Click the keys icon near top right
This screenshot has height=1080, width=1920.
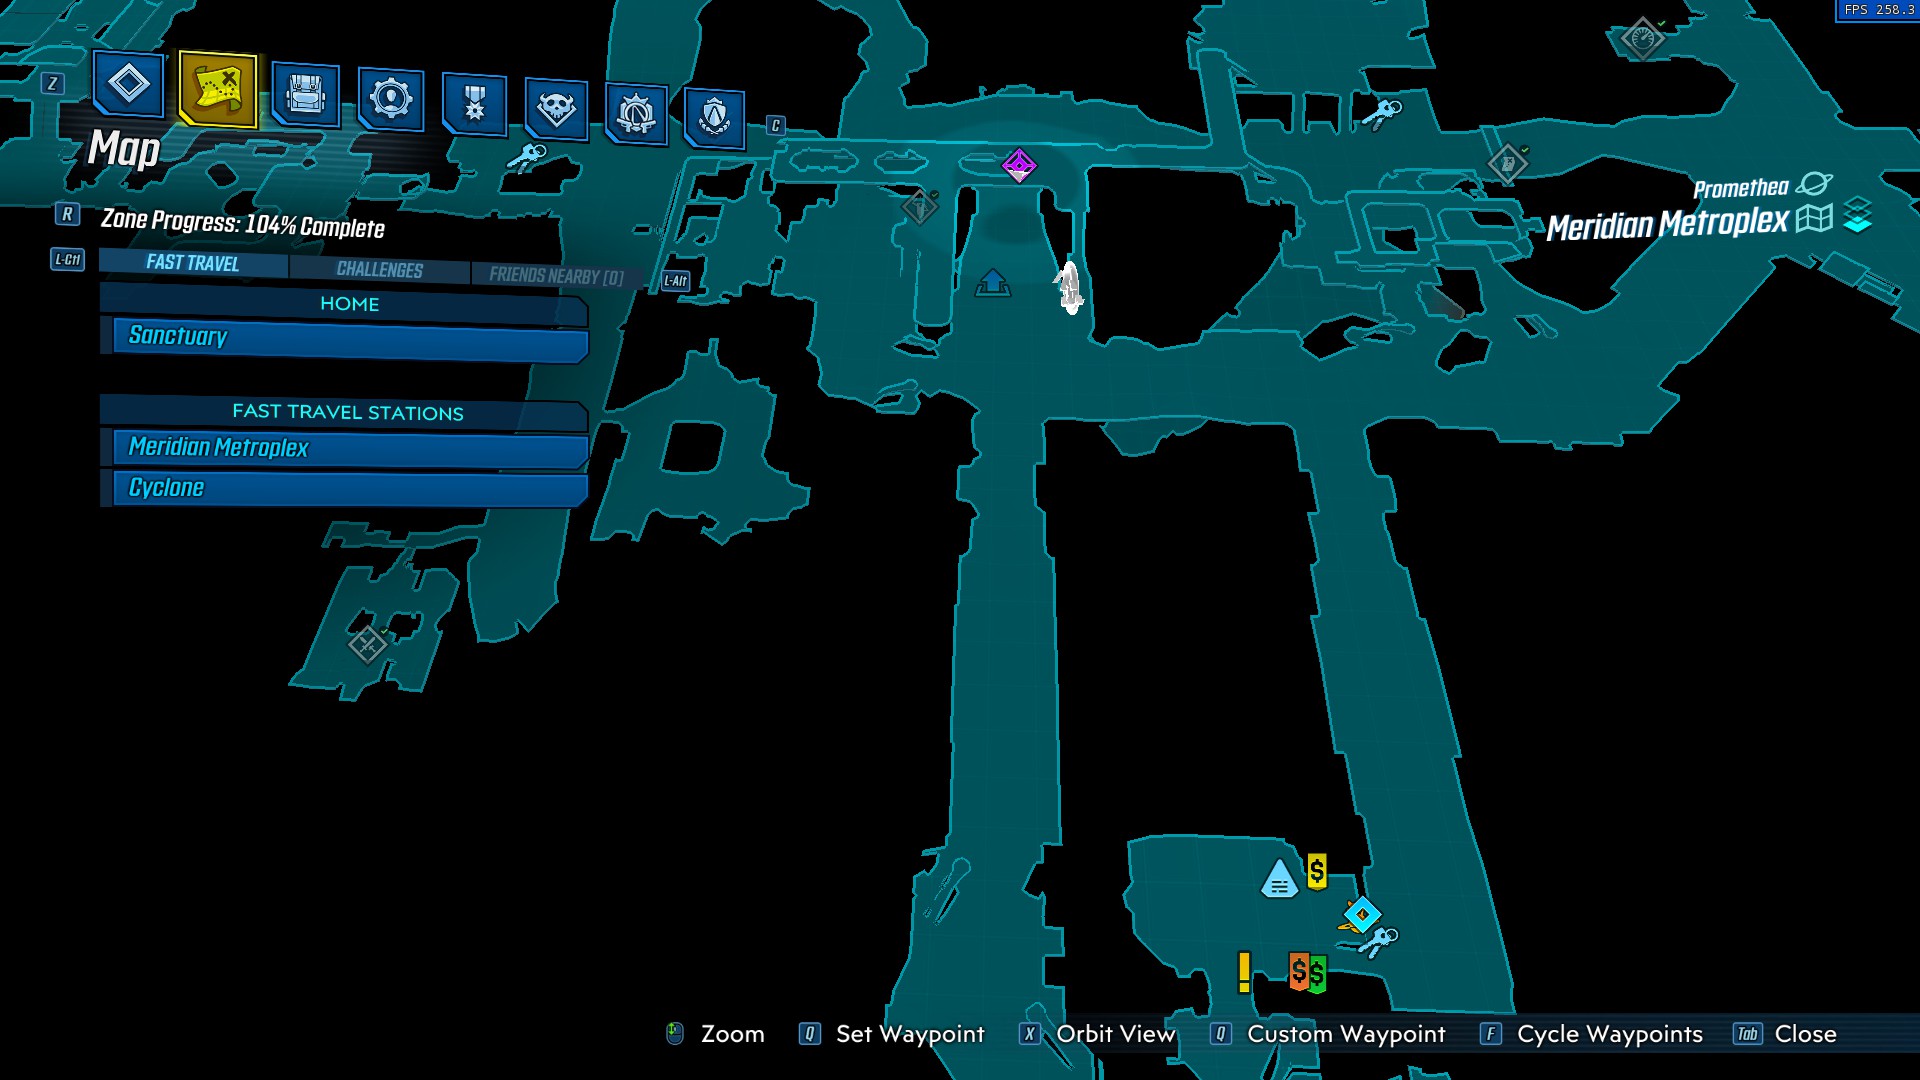(1382, 113)
